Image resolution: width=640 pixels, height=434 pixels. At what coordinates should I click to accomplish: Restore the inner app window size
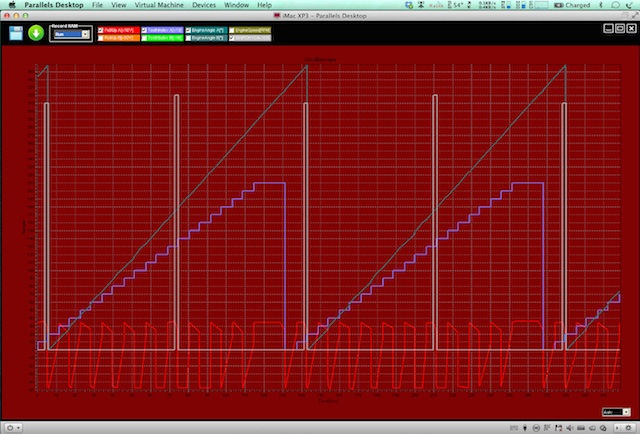[x=619, y=29]
